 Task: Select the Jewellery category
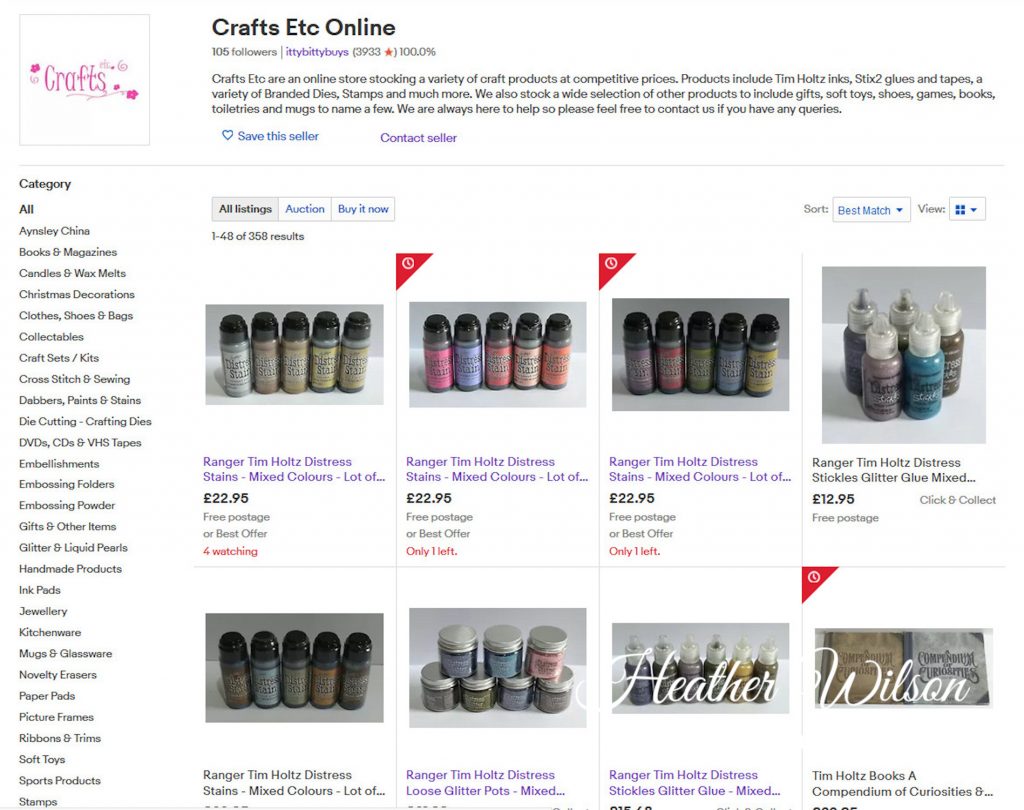[43, 611]
